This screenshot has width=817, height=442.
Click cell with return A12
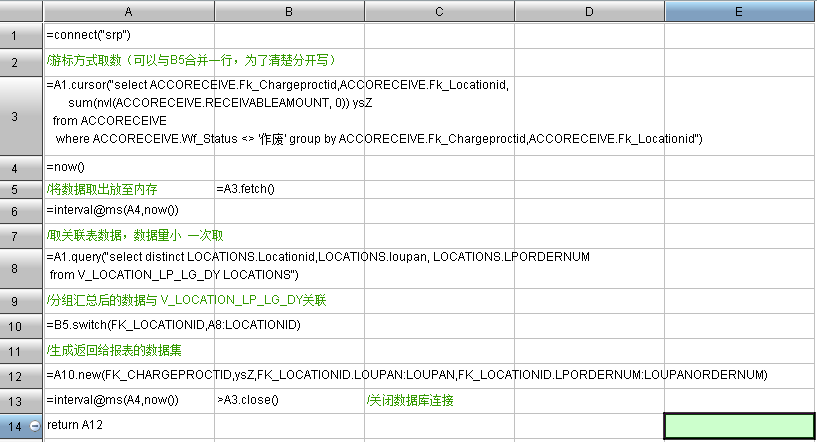click(129, 426)
